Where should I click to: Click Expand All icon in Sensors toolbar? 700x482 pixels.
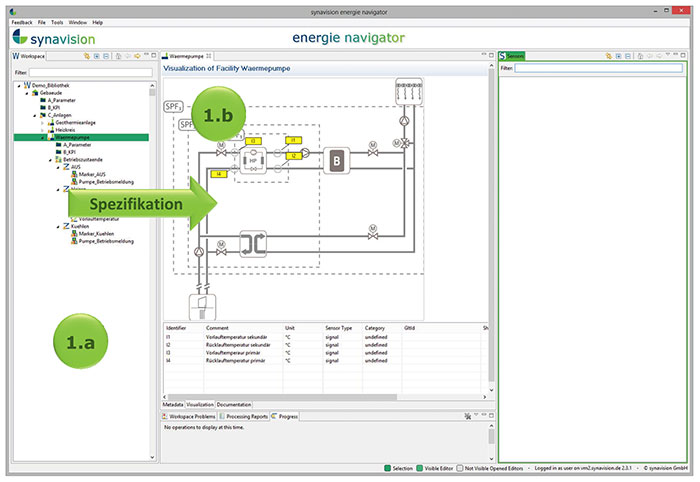tap(618, 56)
